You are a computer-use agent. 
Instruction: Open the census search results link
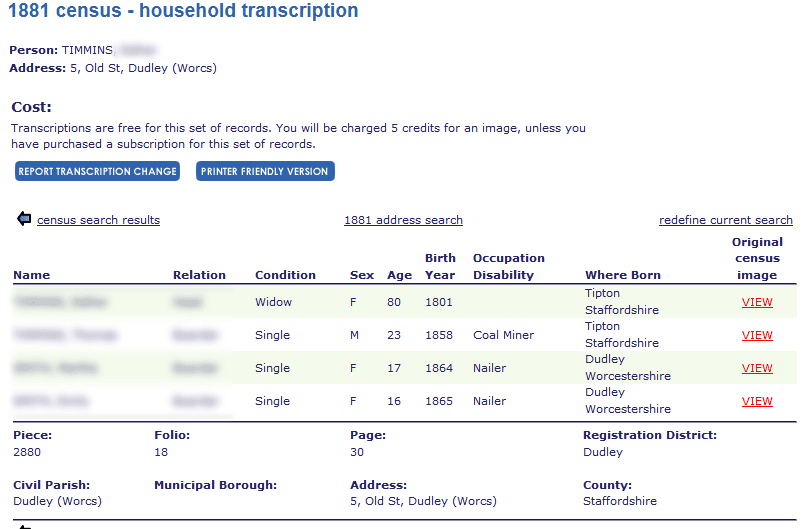(98, 220)
